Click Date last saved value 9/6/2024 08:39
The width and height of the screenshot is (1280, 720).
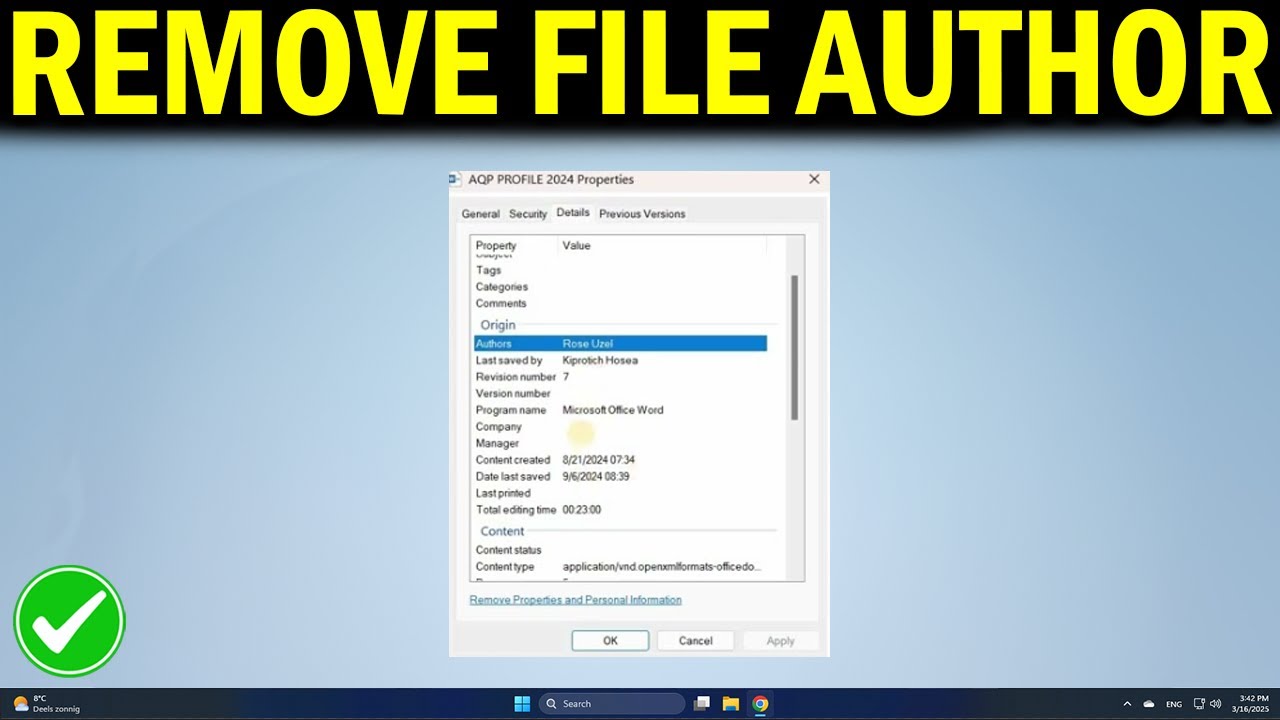click(596, 477)
